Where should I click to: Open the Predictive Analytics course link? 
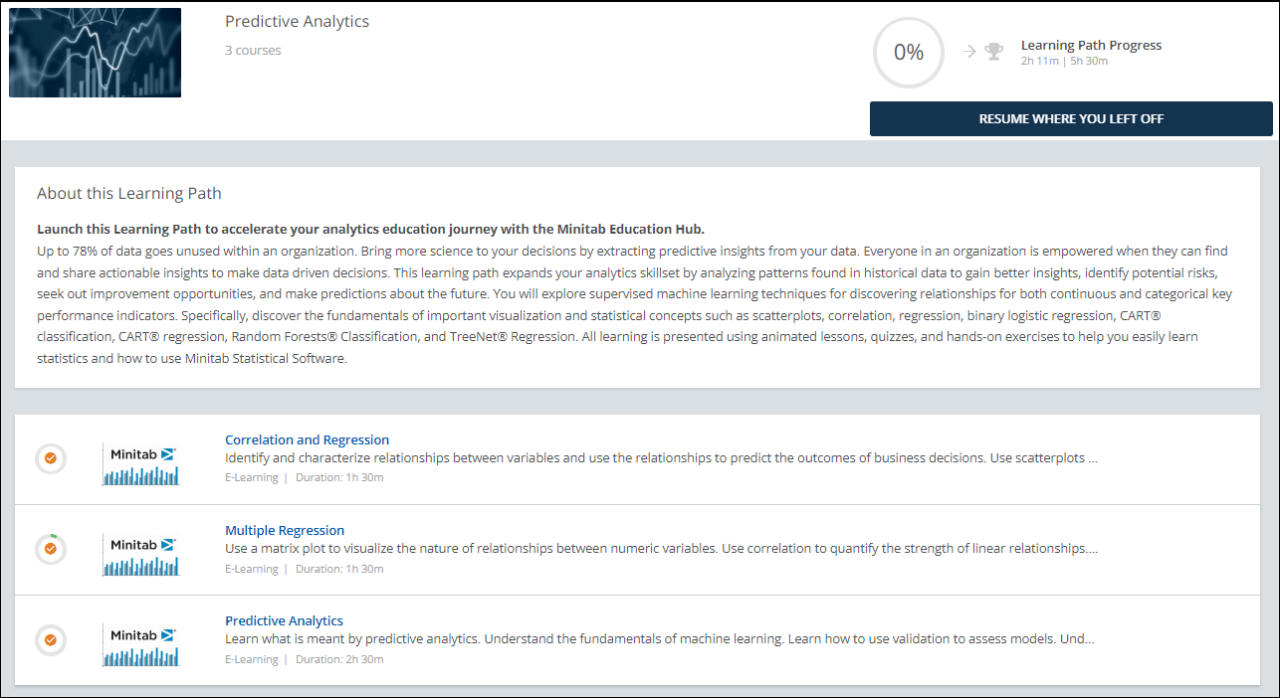284,621
